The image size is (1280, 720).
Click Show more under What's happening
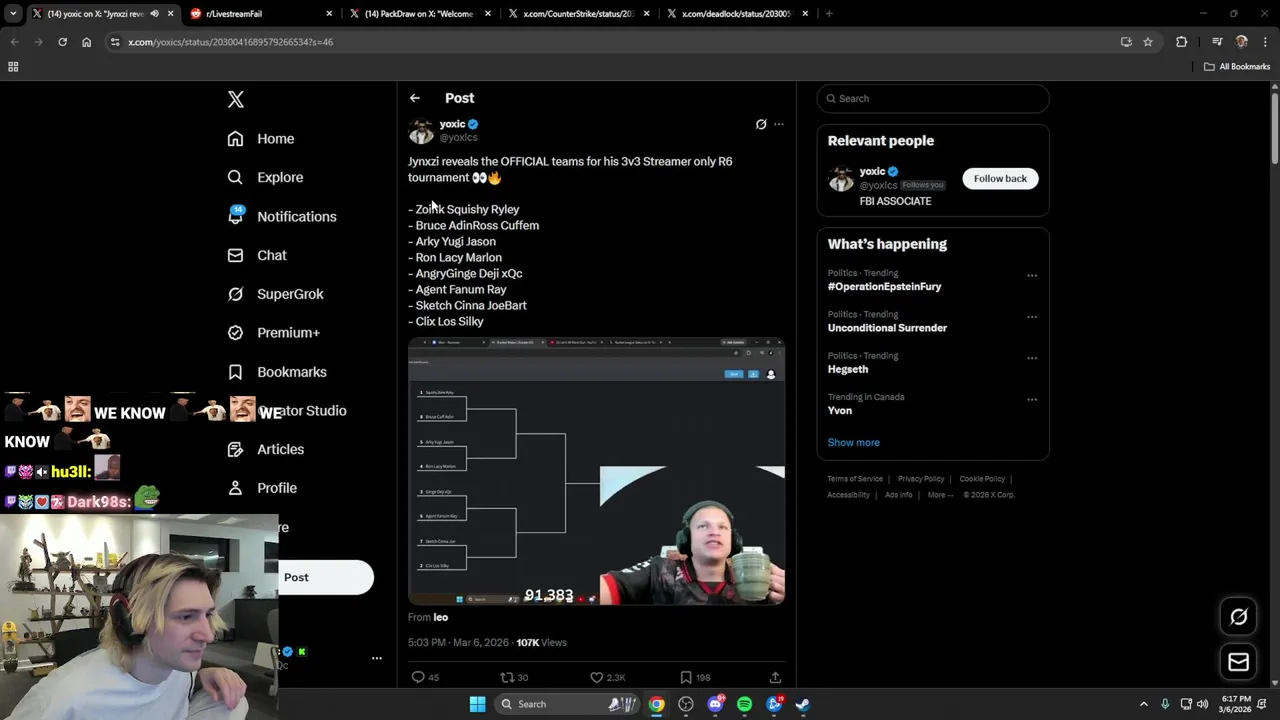pos(853,442)
